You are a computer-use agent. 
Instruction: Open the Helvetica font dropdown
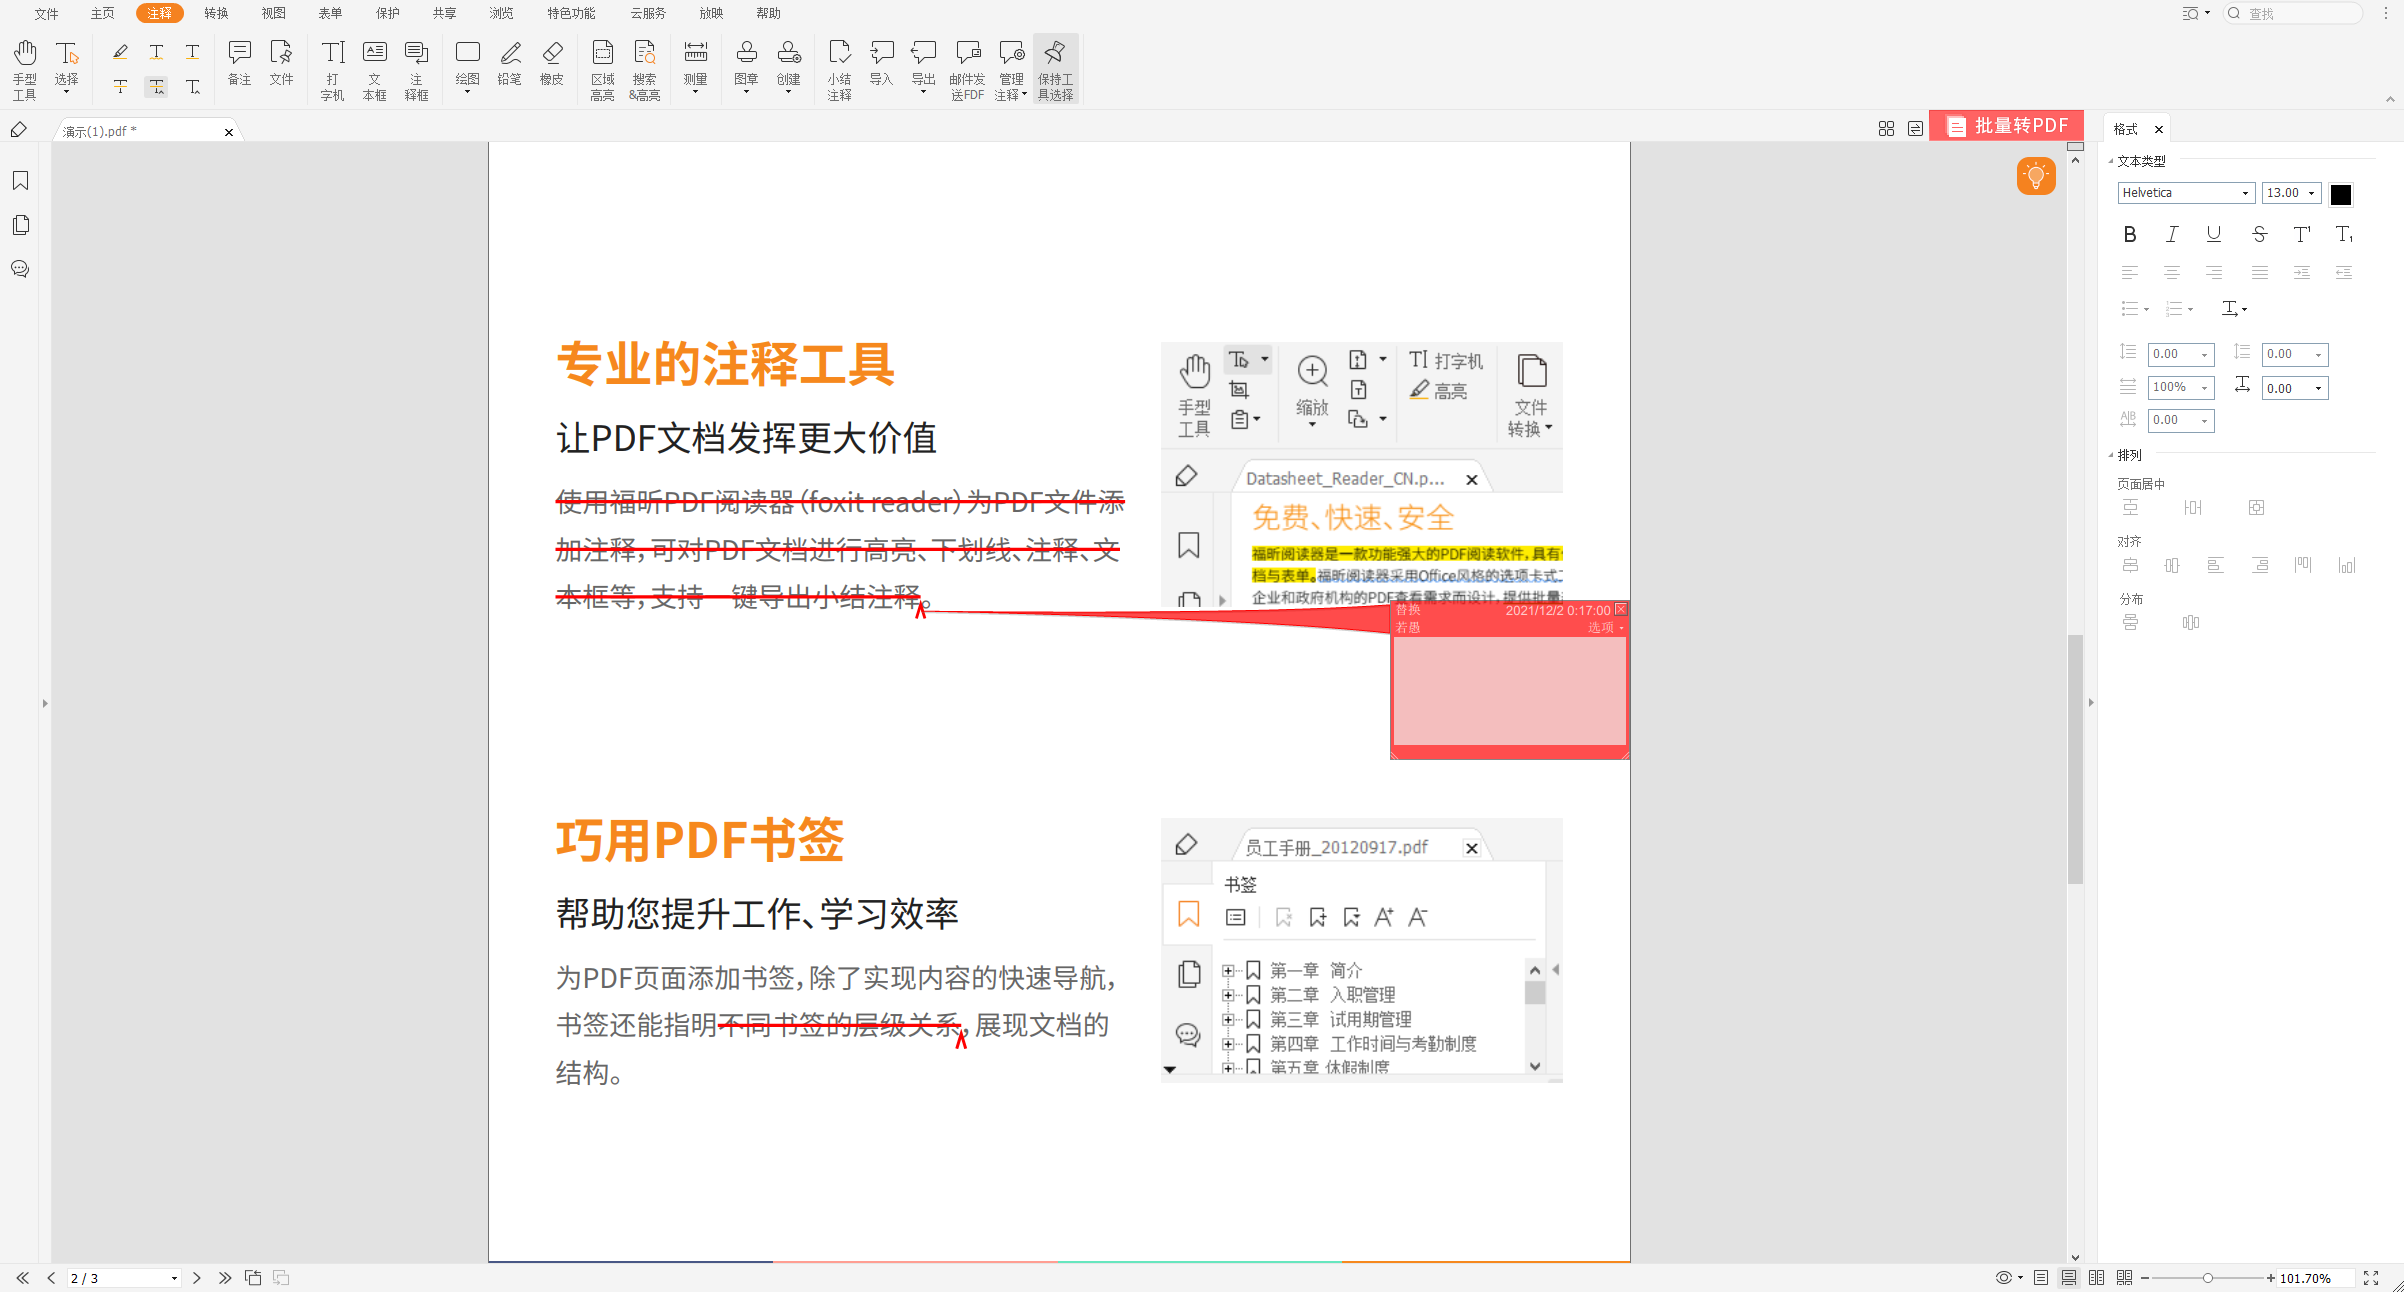pos(2186,192)
